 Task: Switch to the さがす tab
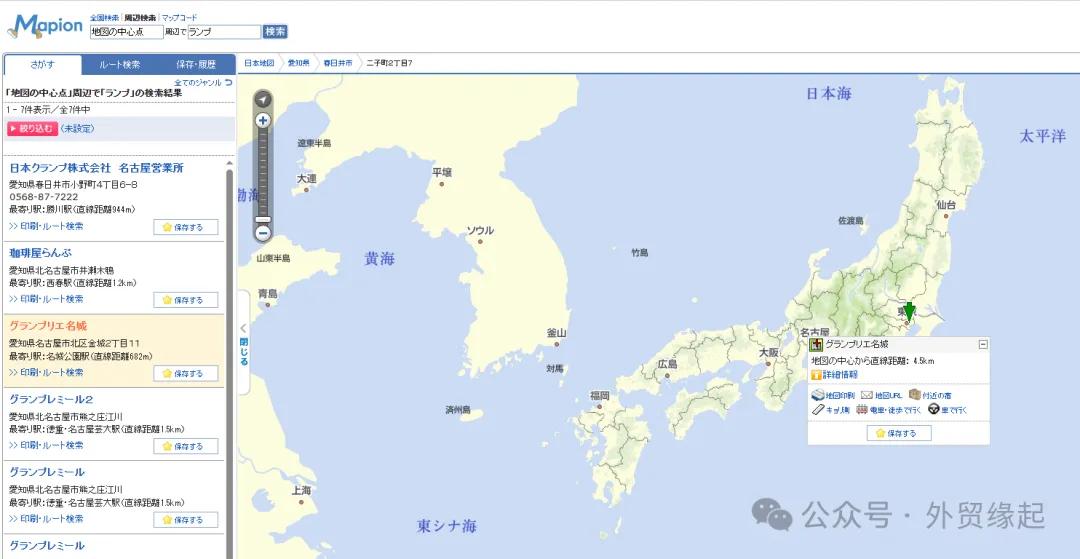click(42, 65)
